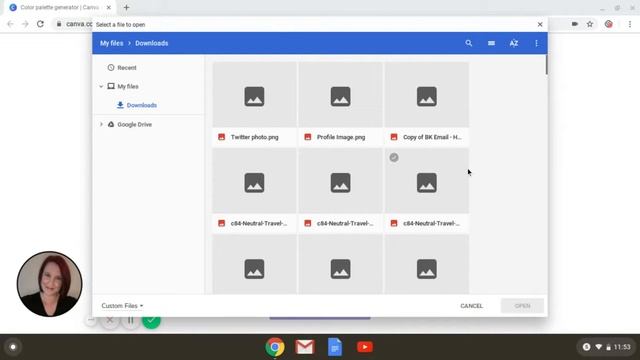Click the red extension icon in Chrome toolbar
Screen dimensions: 640x360
pos(609,24)
